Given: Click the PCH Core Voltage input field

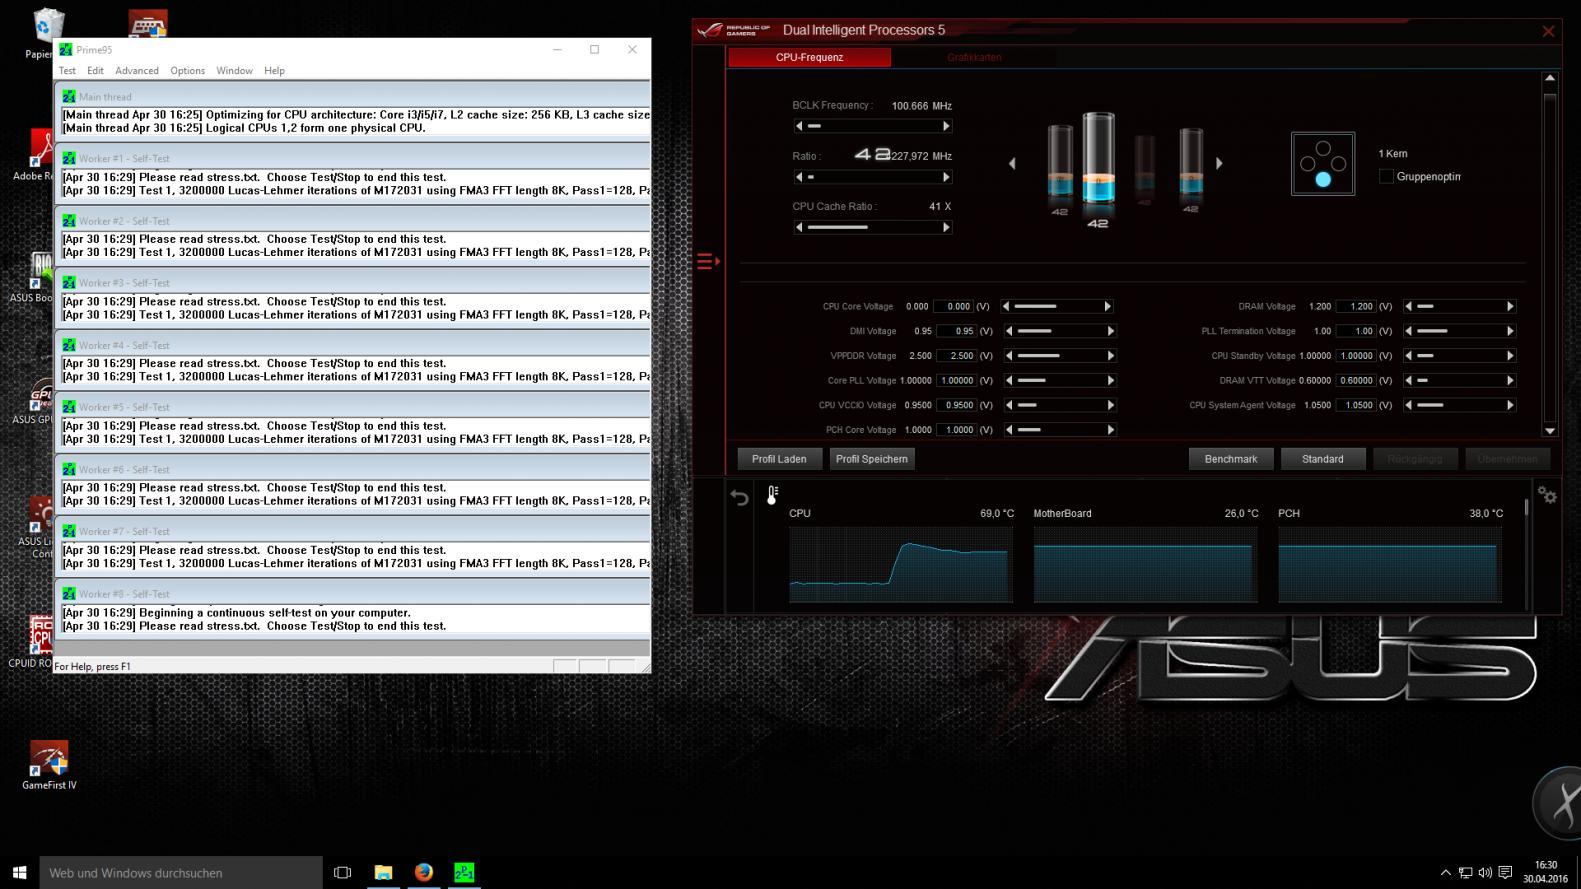Looking at the screenshot, I should [955, 430].
